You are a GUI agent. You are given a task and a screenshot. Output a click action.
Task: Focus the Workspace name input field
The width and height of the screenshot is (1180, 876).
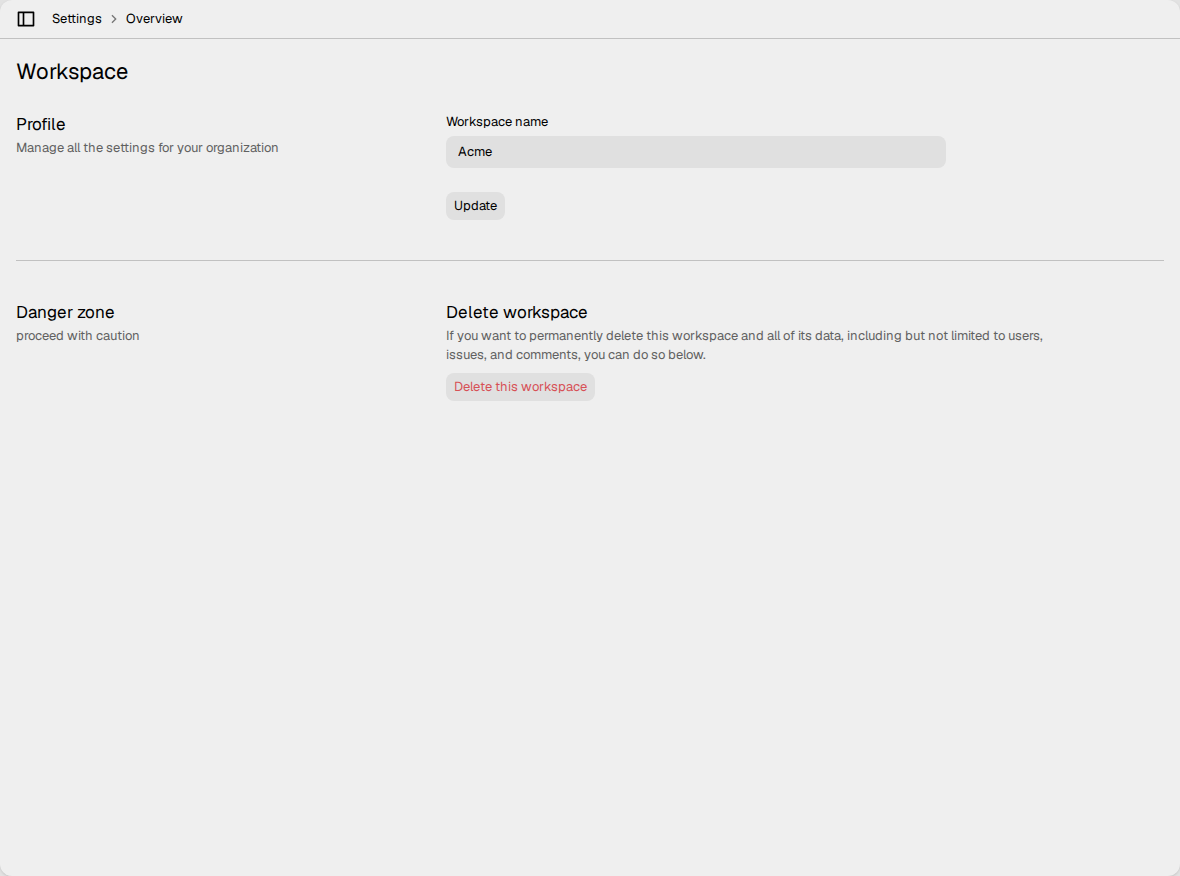coord(695,152)
